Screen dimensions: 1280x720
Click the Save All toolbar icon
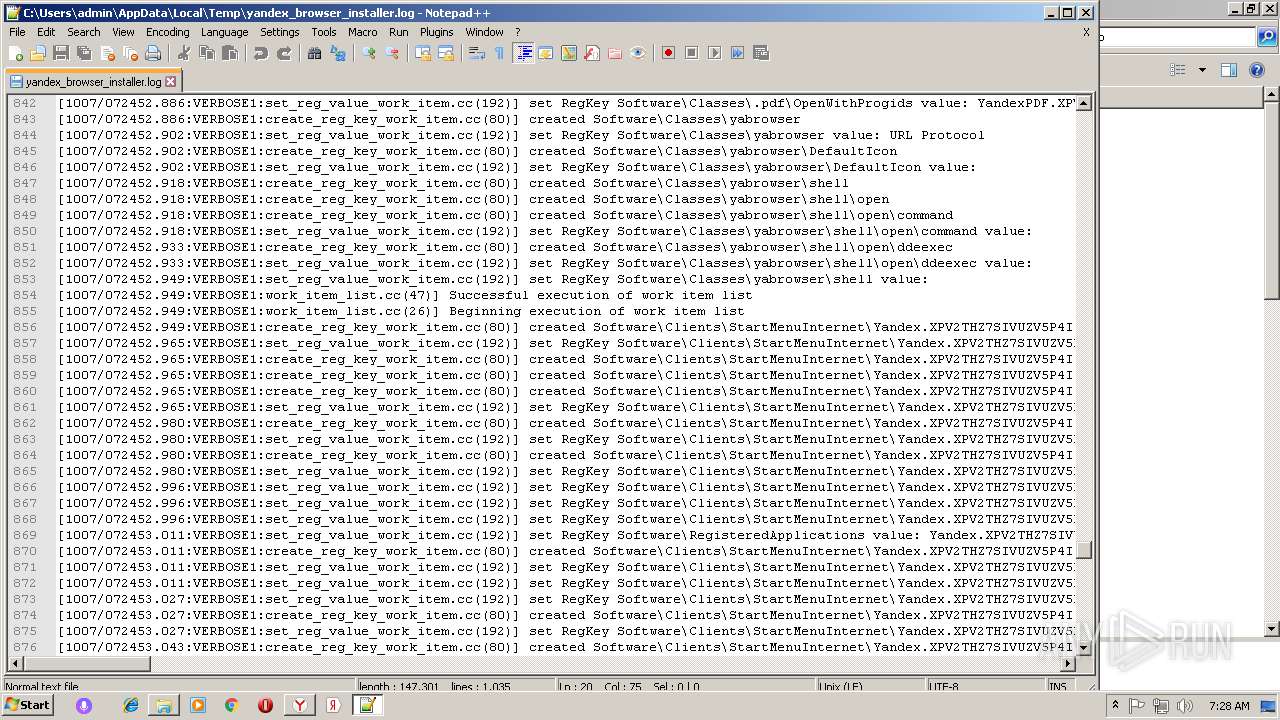pos(84,53)
